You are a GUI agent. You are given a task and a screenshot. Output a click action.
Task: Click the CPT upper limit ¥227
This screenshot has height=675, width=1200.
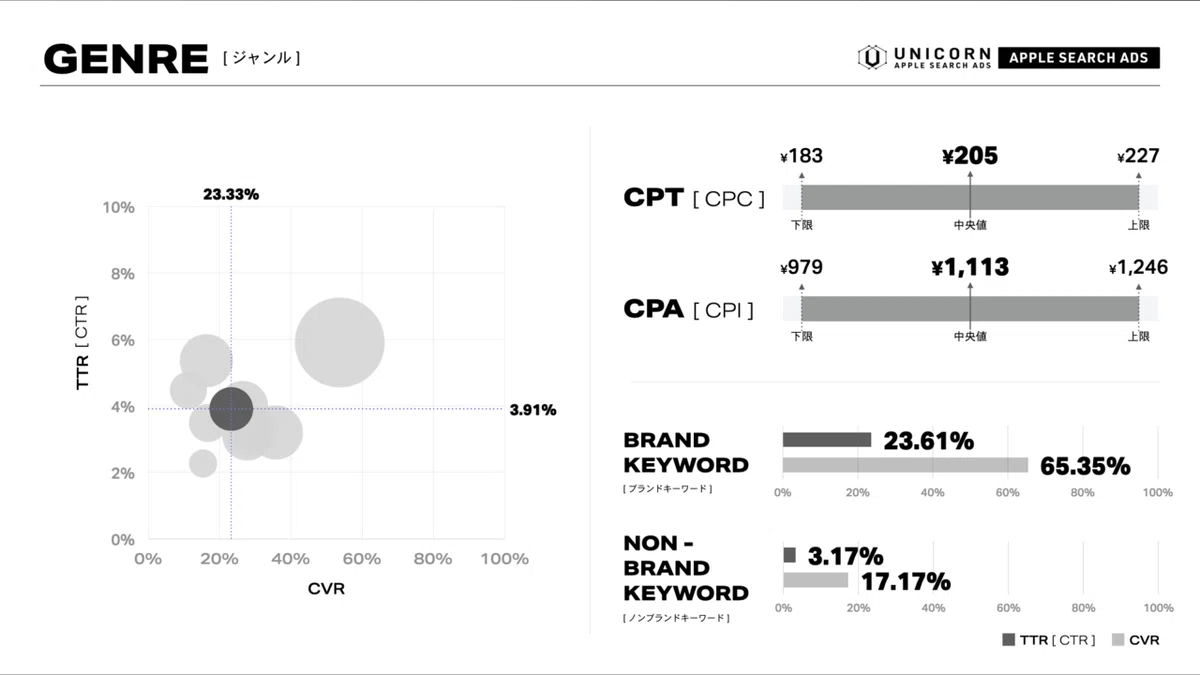tap(1138, 156)
